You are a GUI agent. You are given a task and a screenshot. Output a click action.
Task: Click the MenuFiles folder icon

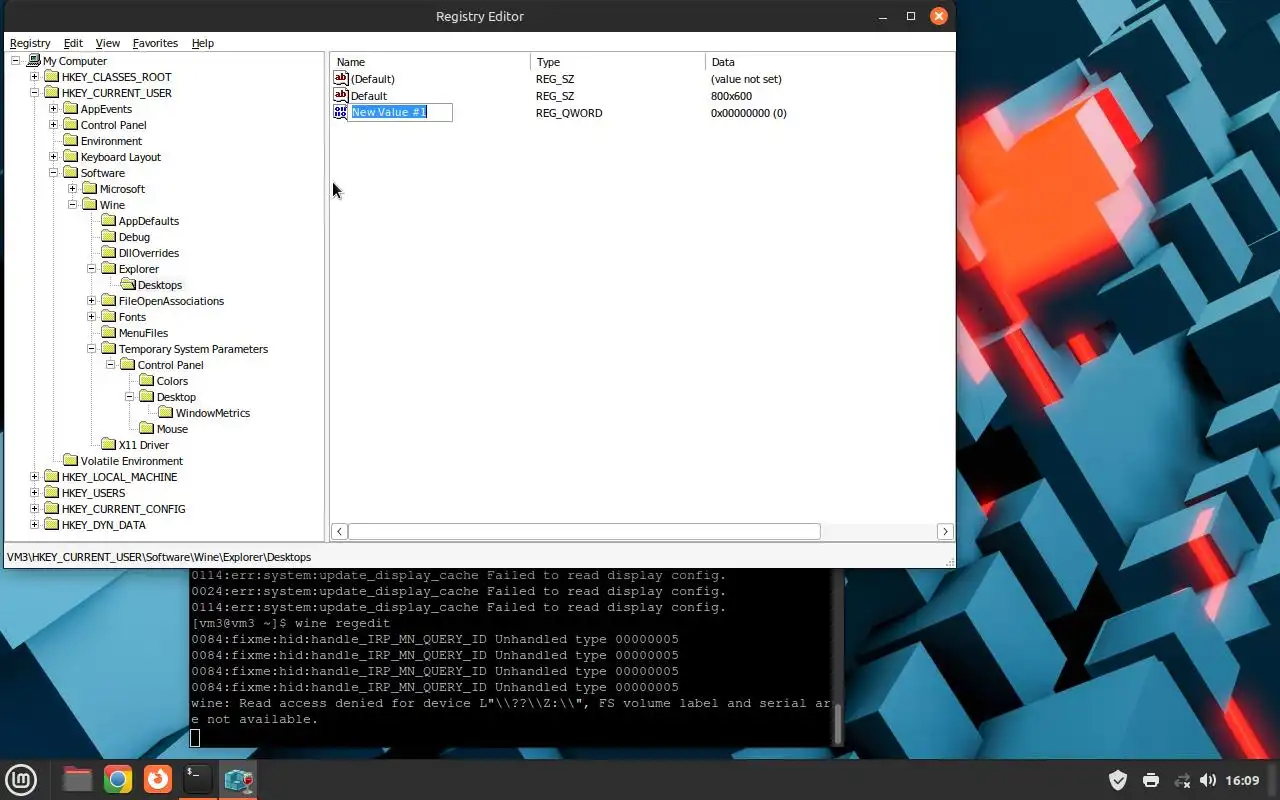109,333
